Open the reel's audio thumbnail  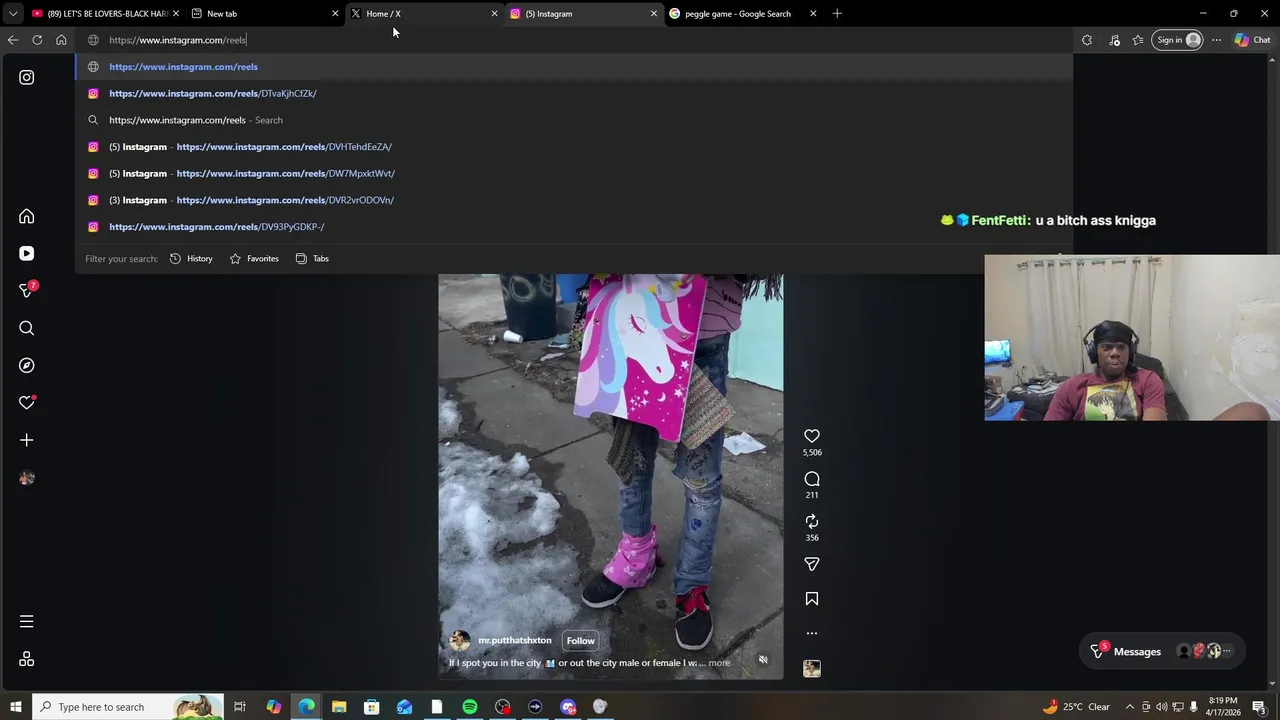coord(812,669)
